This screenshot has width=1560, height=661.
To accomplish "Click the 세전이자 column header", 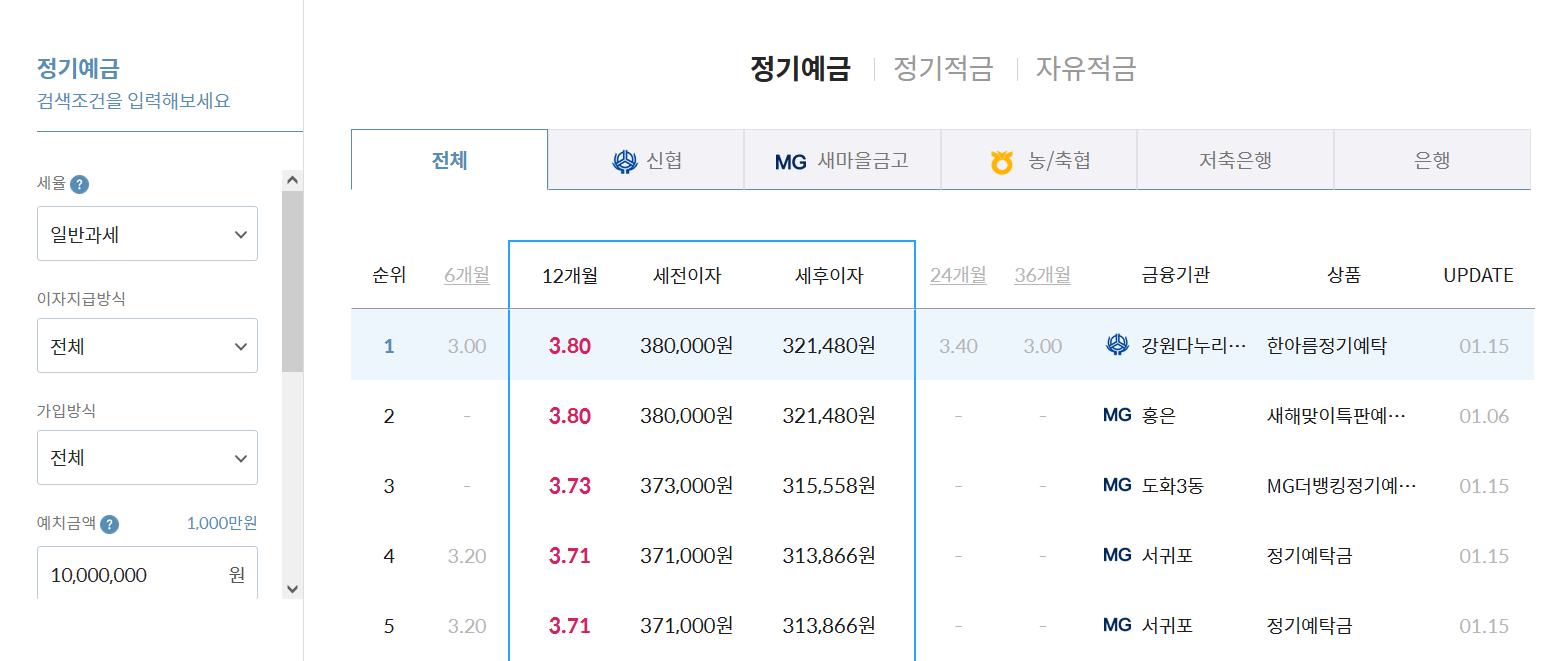I will 687,275.
